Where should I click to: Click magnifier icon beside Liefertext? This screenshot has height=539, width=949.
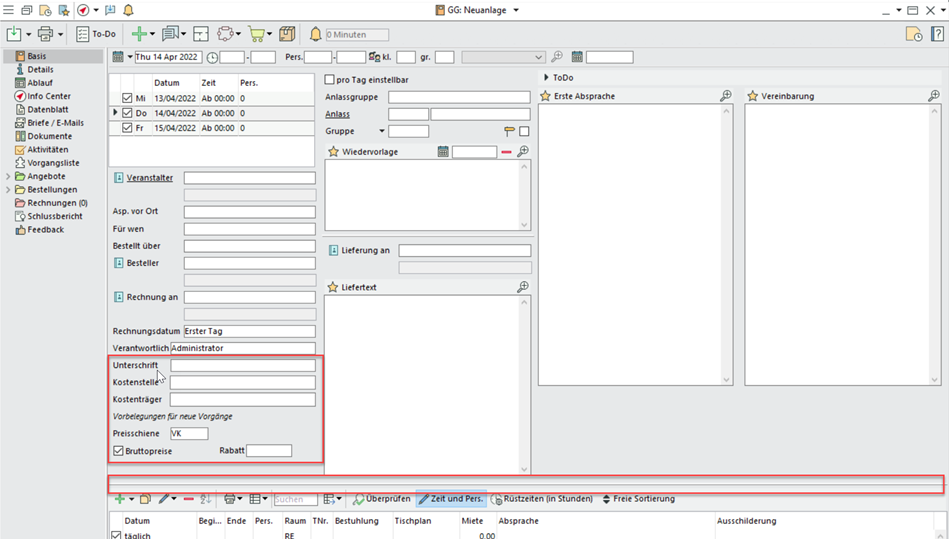522,287
